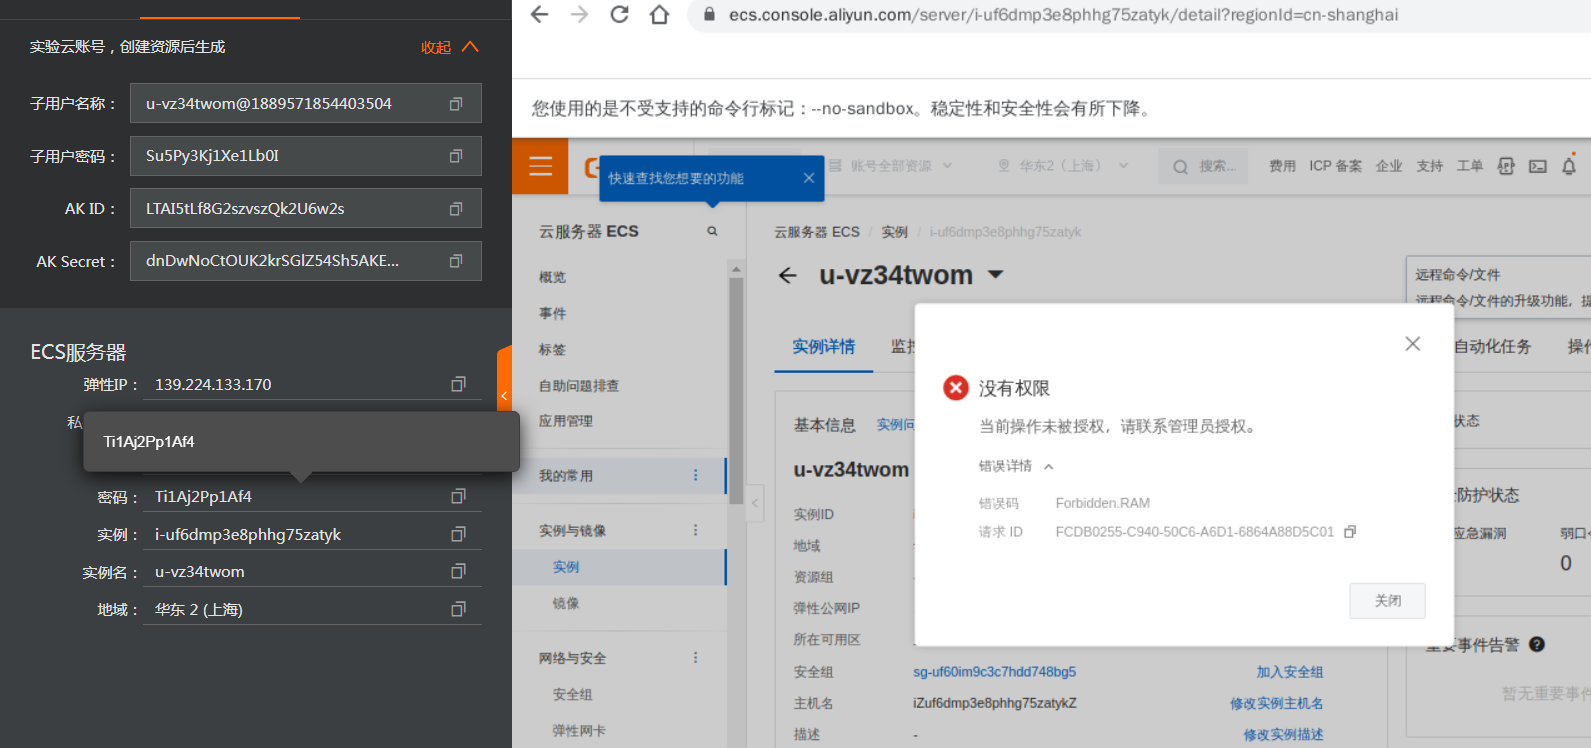This screenshot has width=1591, height=748.
Task: Select 镜像 in the sidebar
Action: coord(566,603)
